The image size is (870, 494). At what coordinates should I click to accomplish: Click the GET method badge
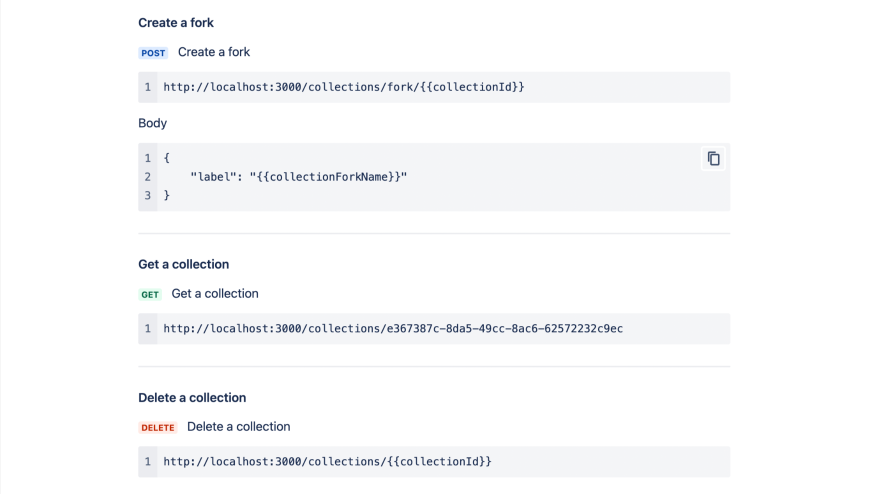pos(150,295)
